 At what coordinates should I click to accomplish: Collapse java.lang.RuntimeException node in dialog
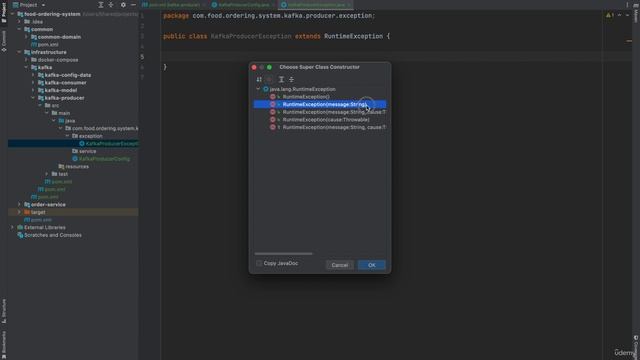[x=258, y=89]
